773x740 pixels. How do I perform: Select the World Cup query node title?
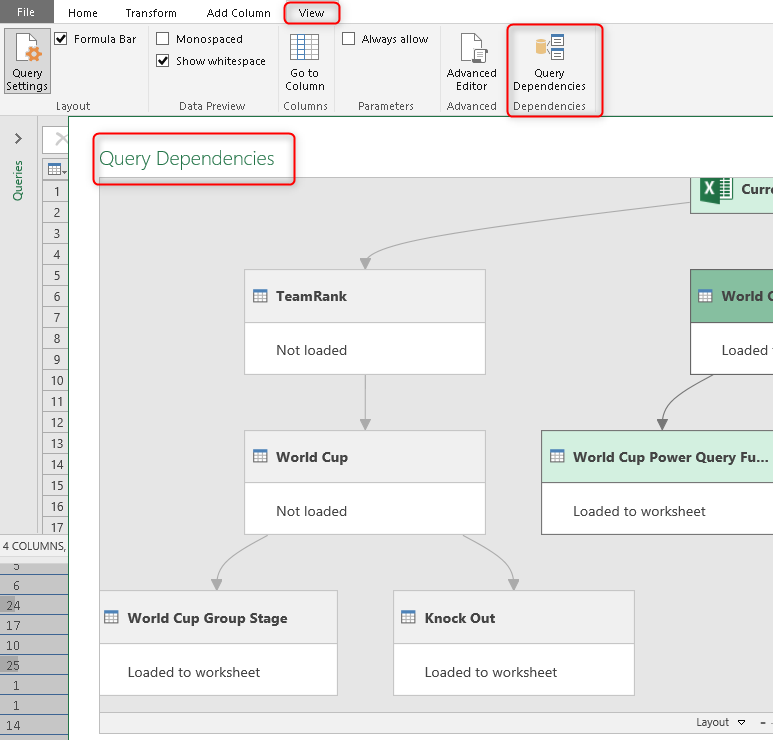312,457
